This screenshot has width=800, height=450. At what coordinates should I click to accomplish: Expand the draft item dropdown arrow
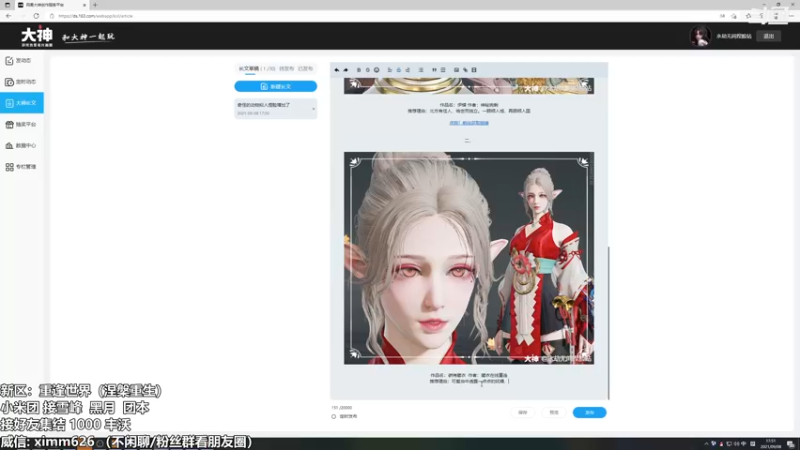point(313,109)
